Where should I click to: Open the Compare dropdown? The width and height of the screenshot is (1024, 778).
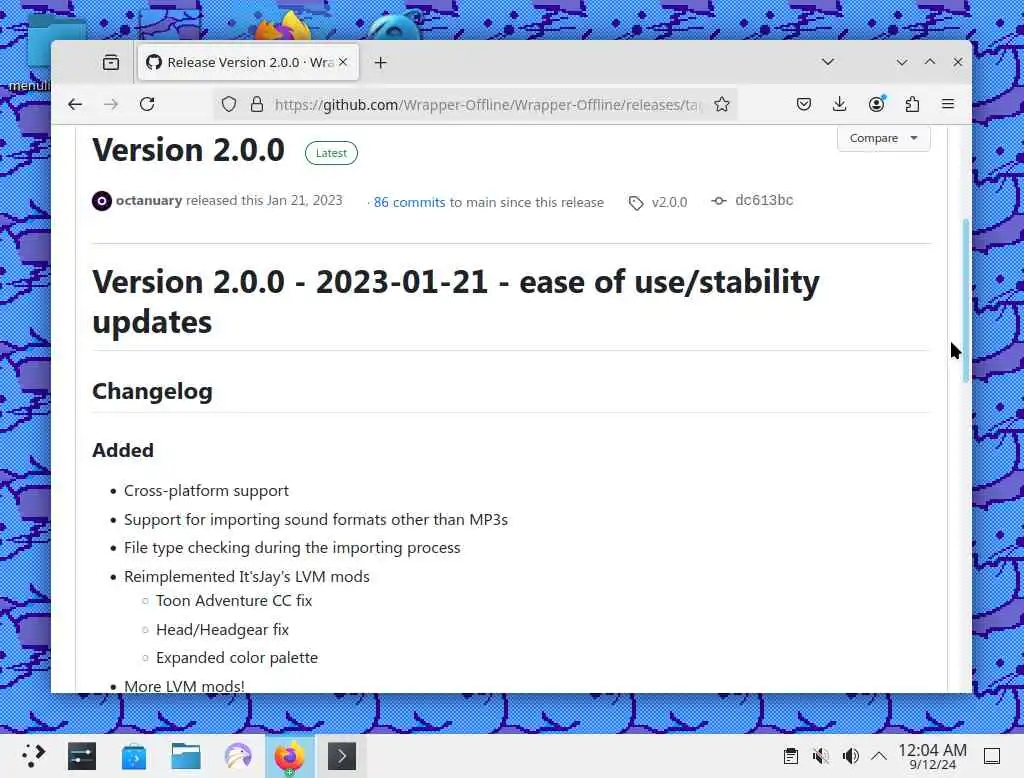coord(884,138)
